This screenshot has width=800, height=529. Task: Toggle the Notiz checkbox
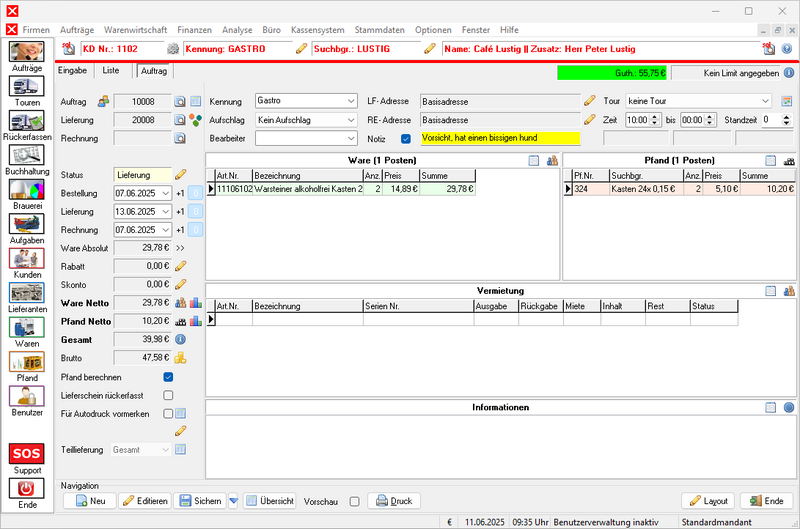click(x=405, y=138)
